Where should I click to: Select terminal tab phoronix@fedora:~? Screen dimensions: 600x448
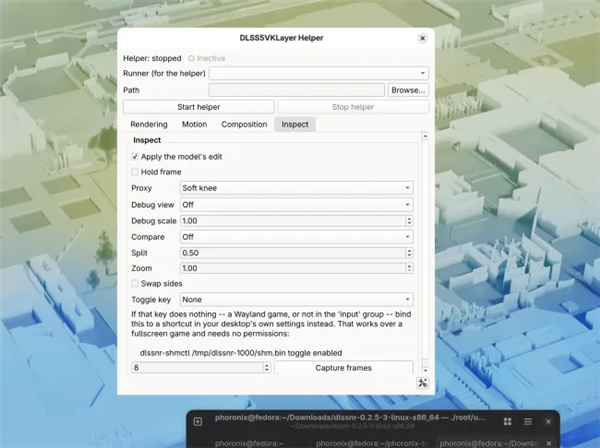coord(249,443)
